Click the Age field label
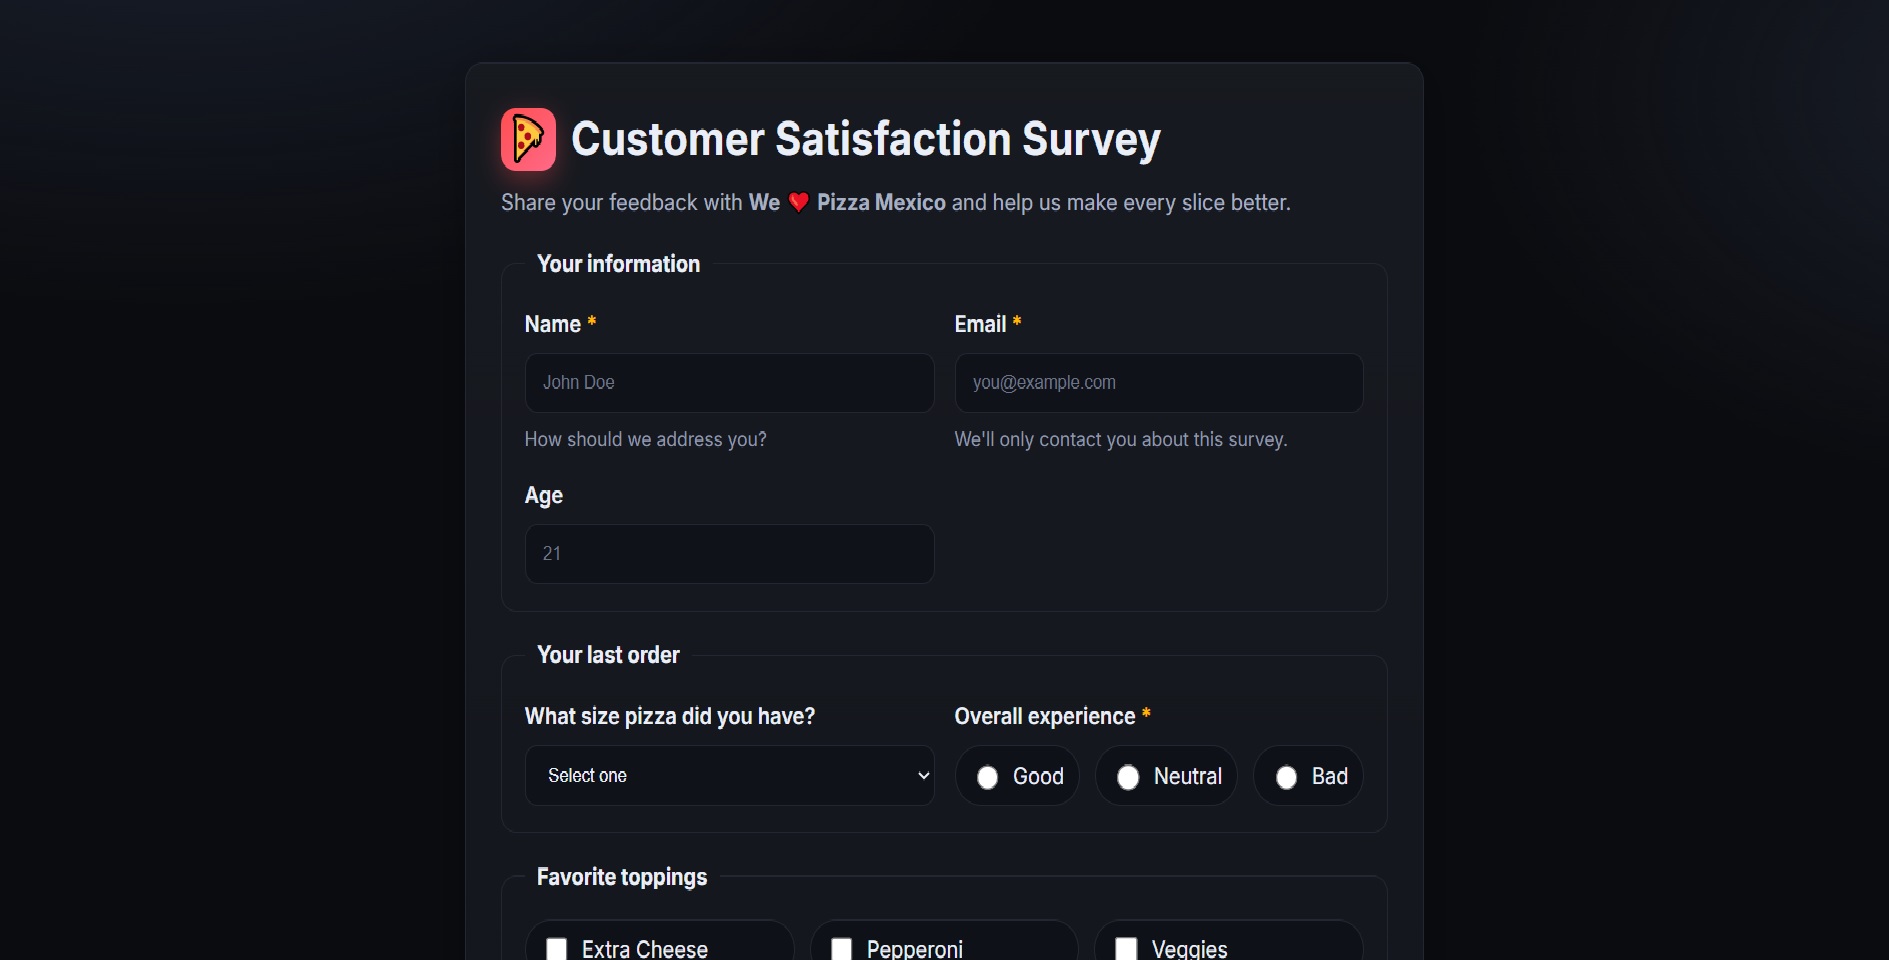 tap(544, 496)
